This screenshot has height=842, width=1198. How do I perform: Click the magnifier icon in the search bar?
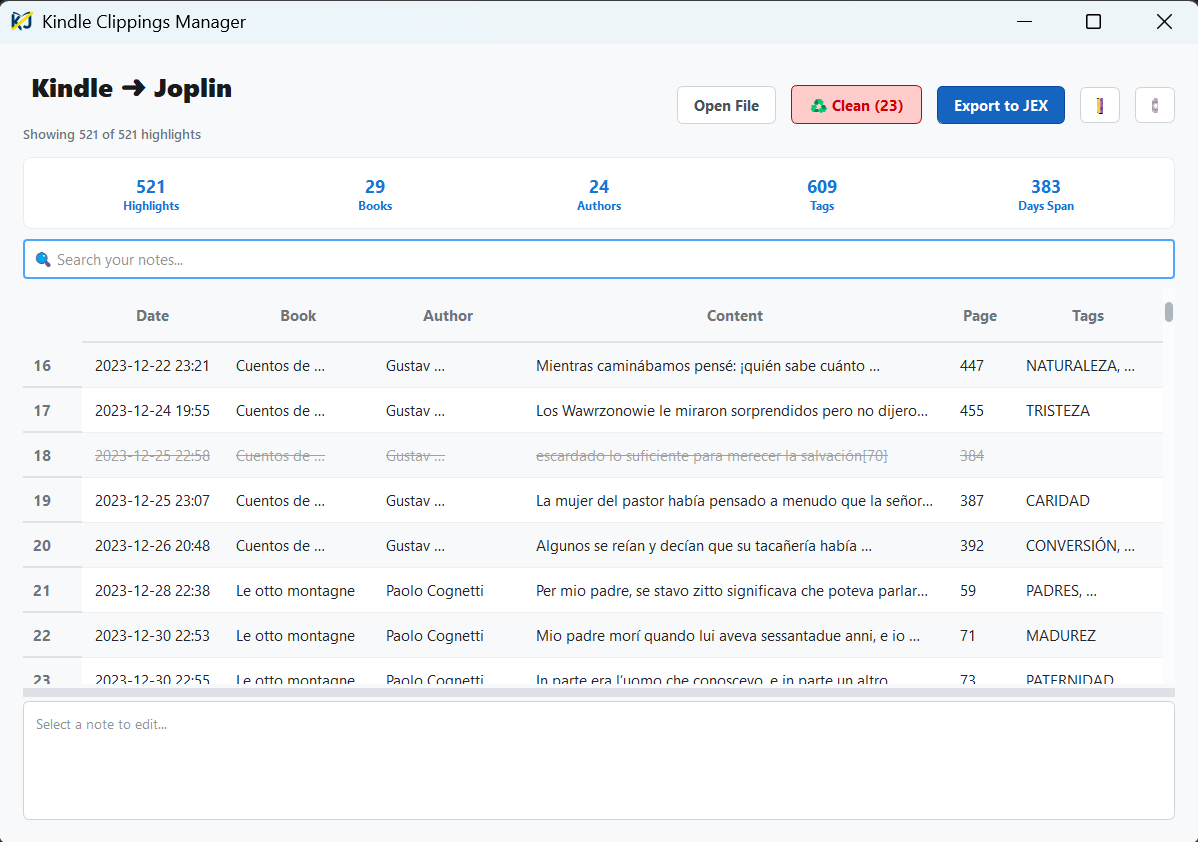click(42, 260)
